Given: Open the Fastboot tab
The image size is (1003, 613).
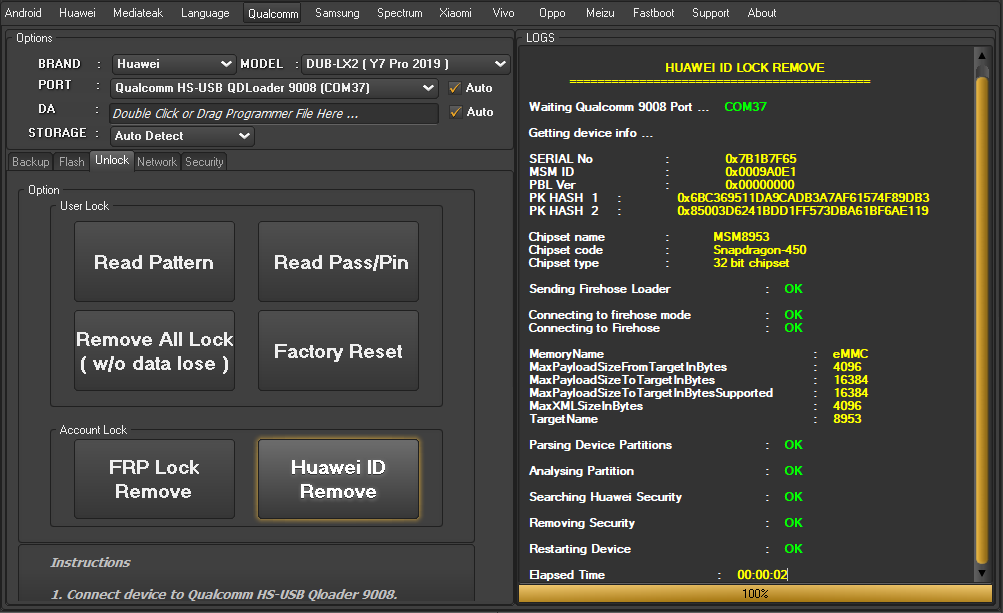Looking at the screenshot, I should (x=653, y=13).
